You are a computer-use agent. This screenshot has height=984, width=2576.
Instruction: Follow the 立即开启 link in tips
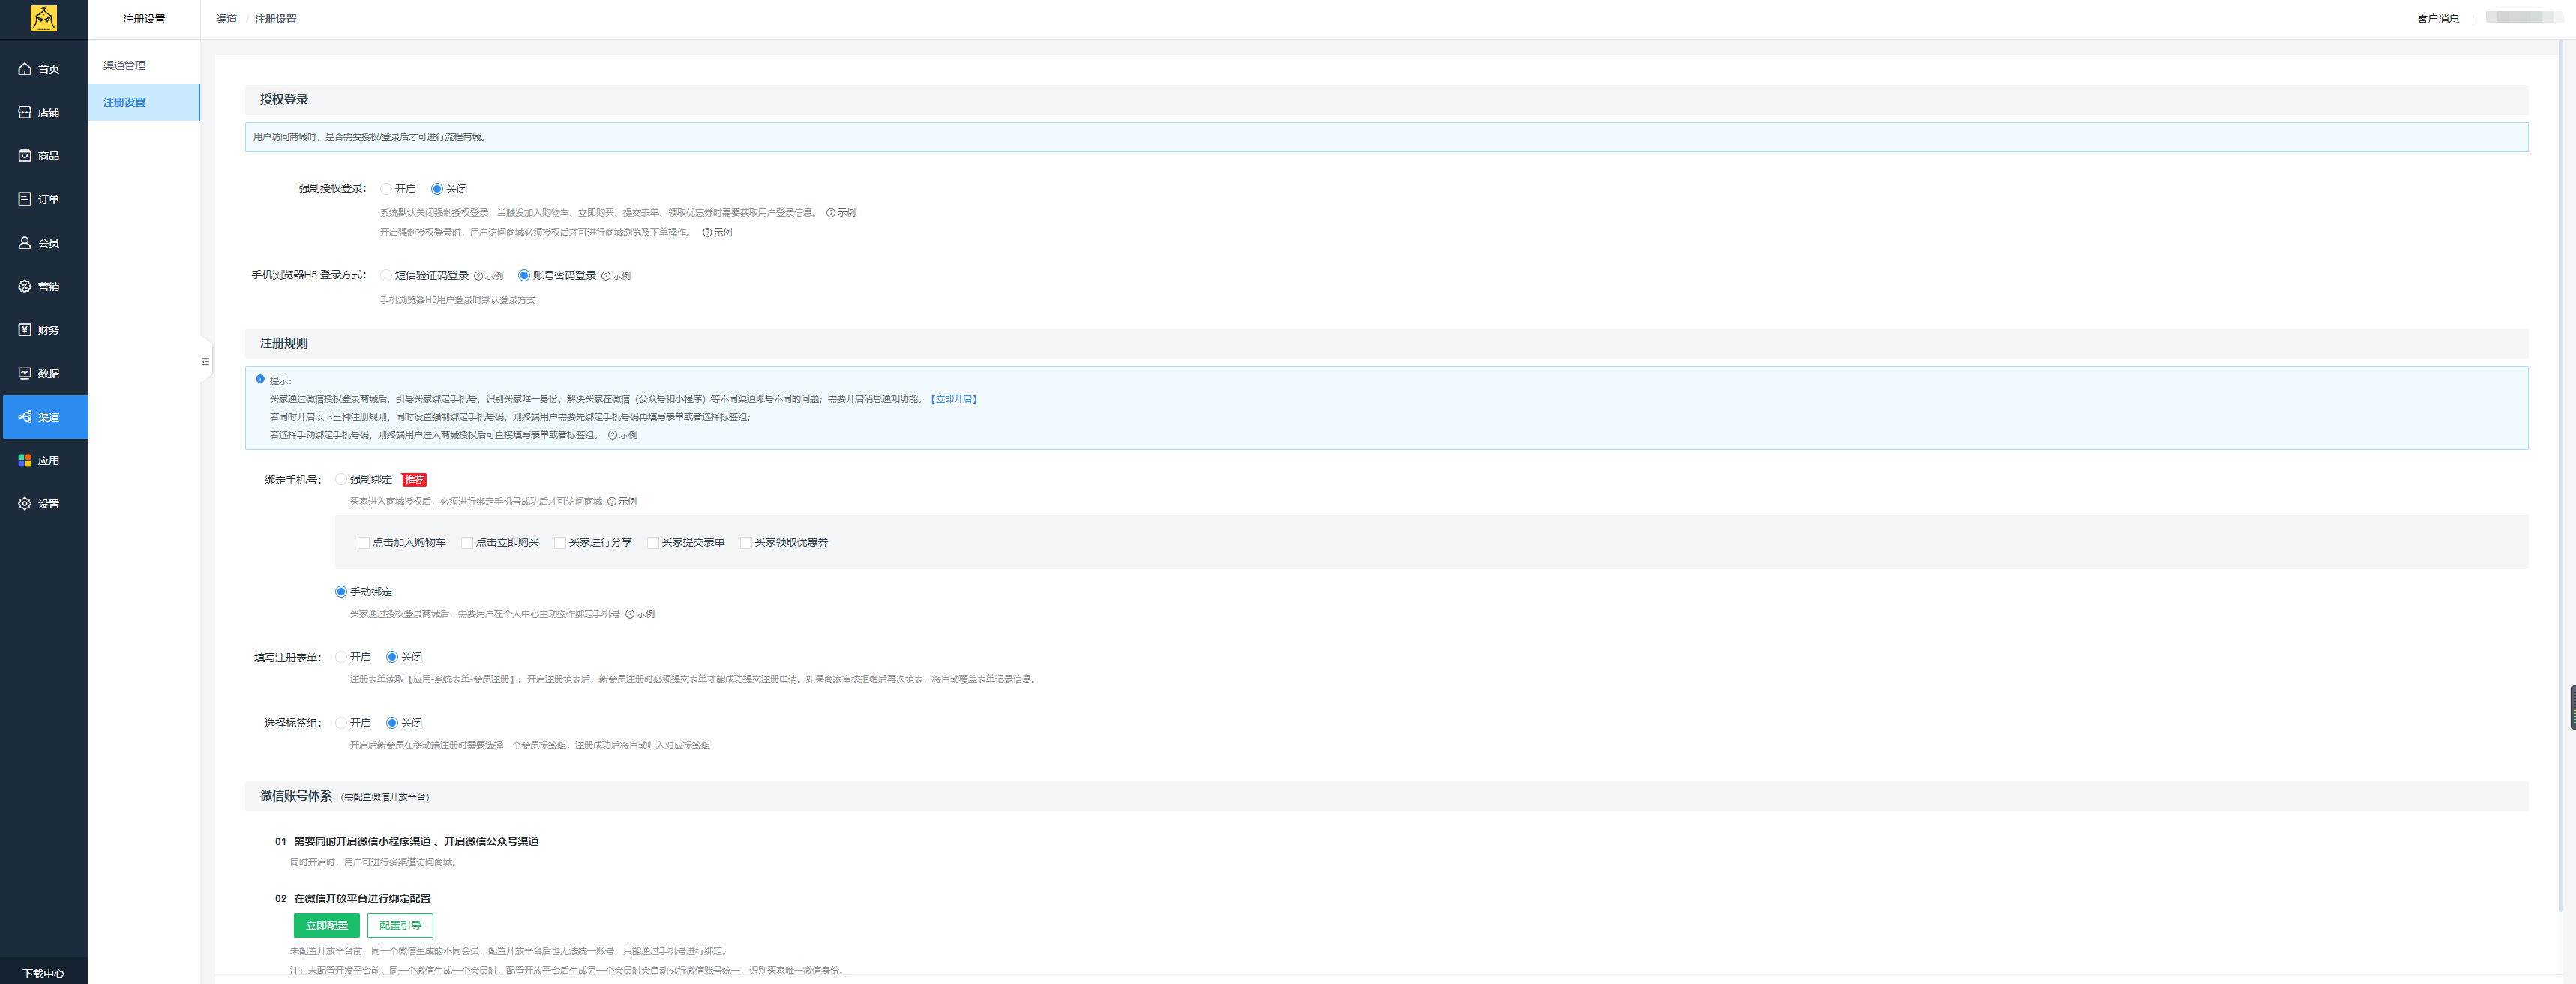click(x=954, y=399)
